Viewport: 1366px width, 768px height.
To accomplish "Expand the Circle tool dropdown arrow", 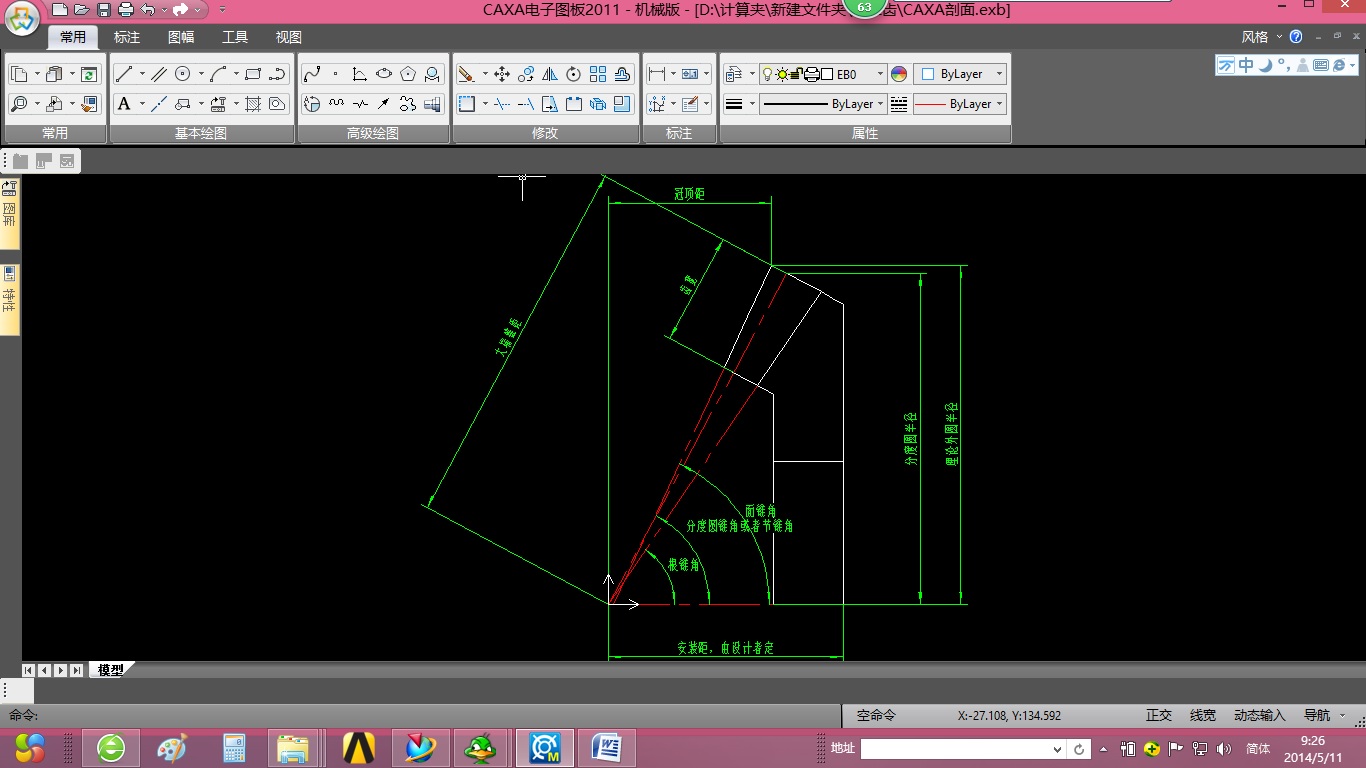I will (x=201, y=74).
